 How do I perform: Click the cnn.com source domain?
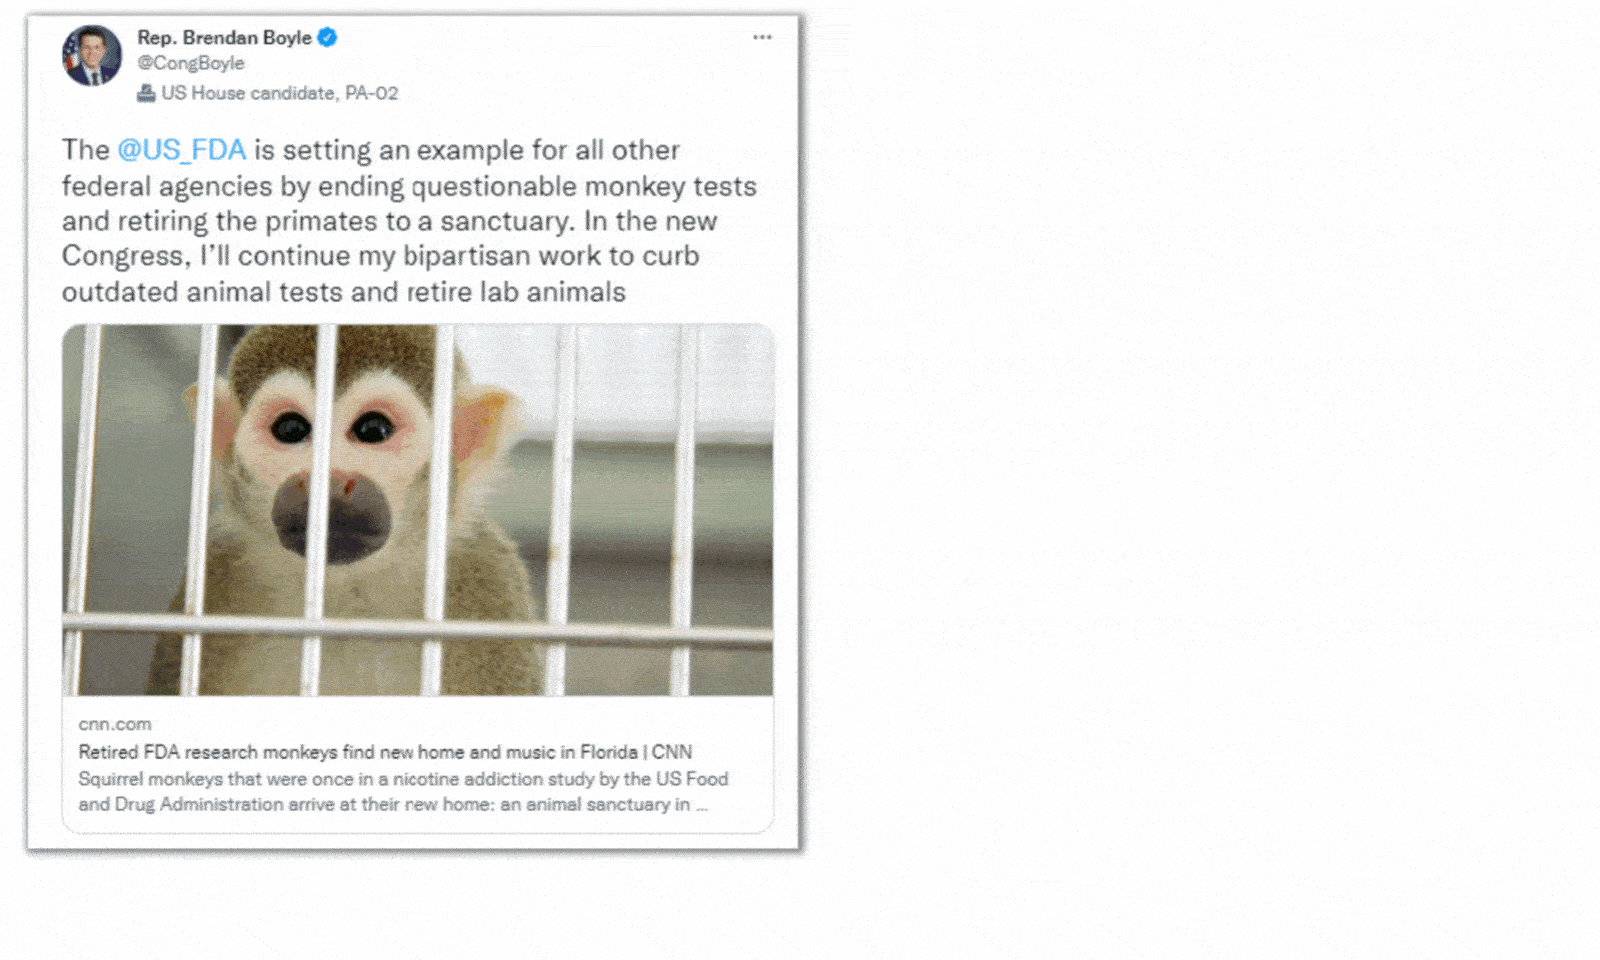point(115,724)
